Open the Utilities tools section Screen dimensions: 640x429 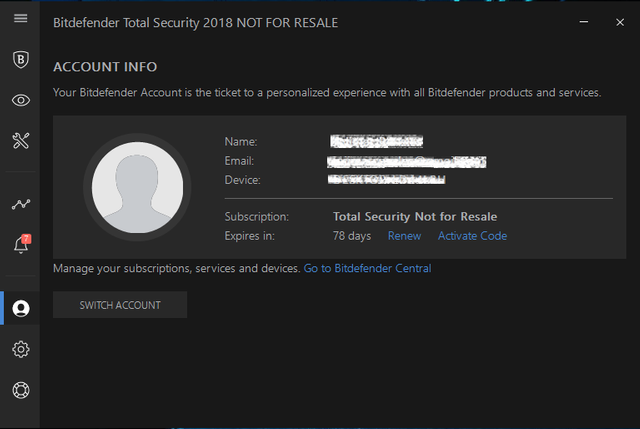[x=20, y=140]
